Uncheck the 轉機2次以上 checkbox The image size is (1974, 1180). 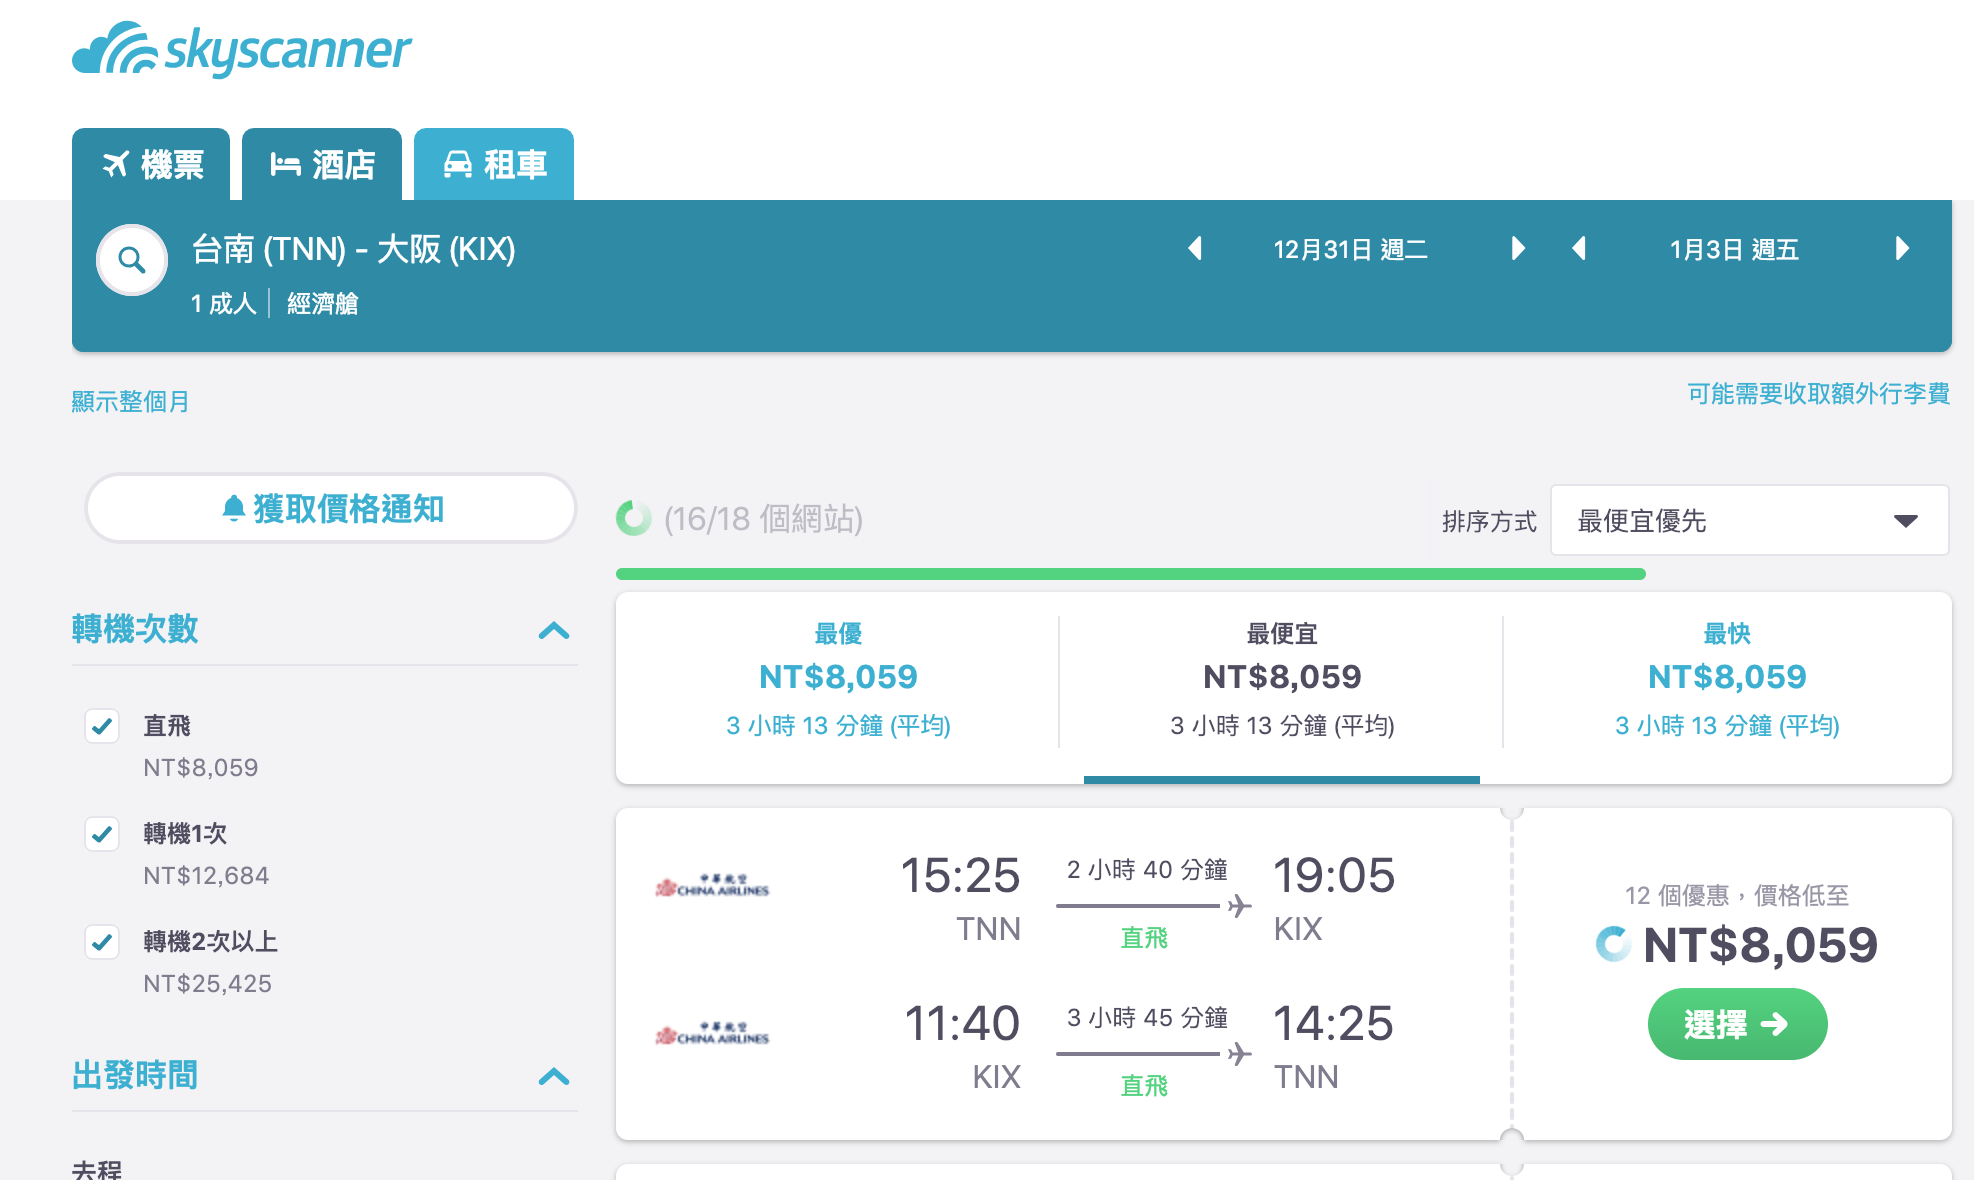tap(102, 942)
